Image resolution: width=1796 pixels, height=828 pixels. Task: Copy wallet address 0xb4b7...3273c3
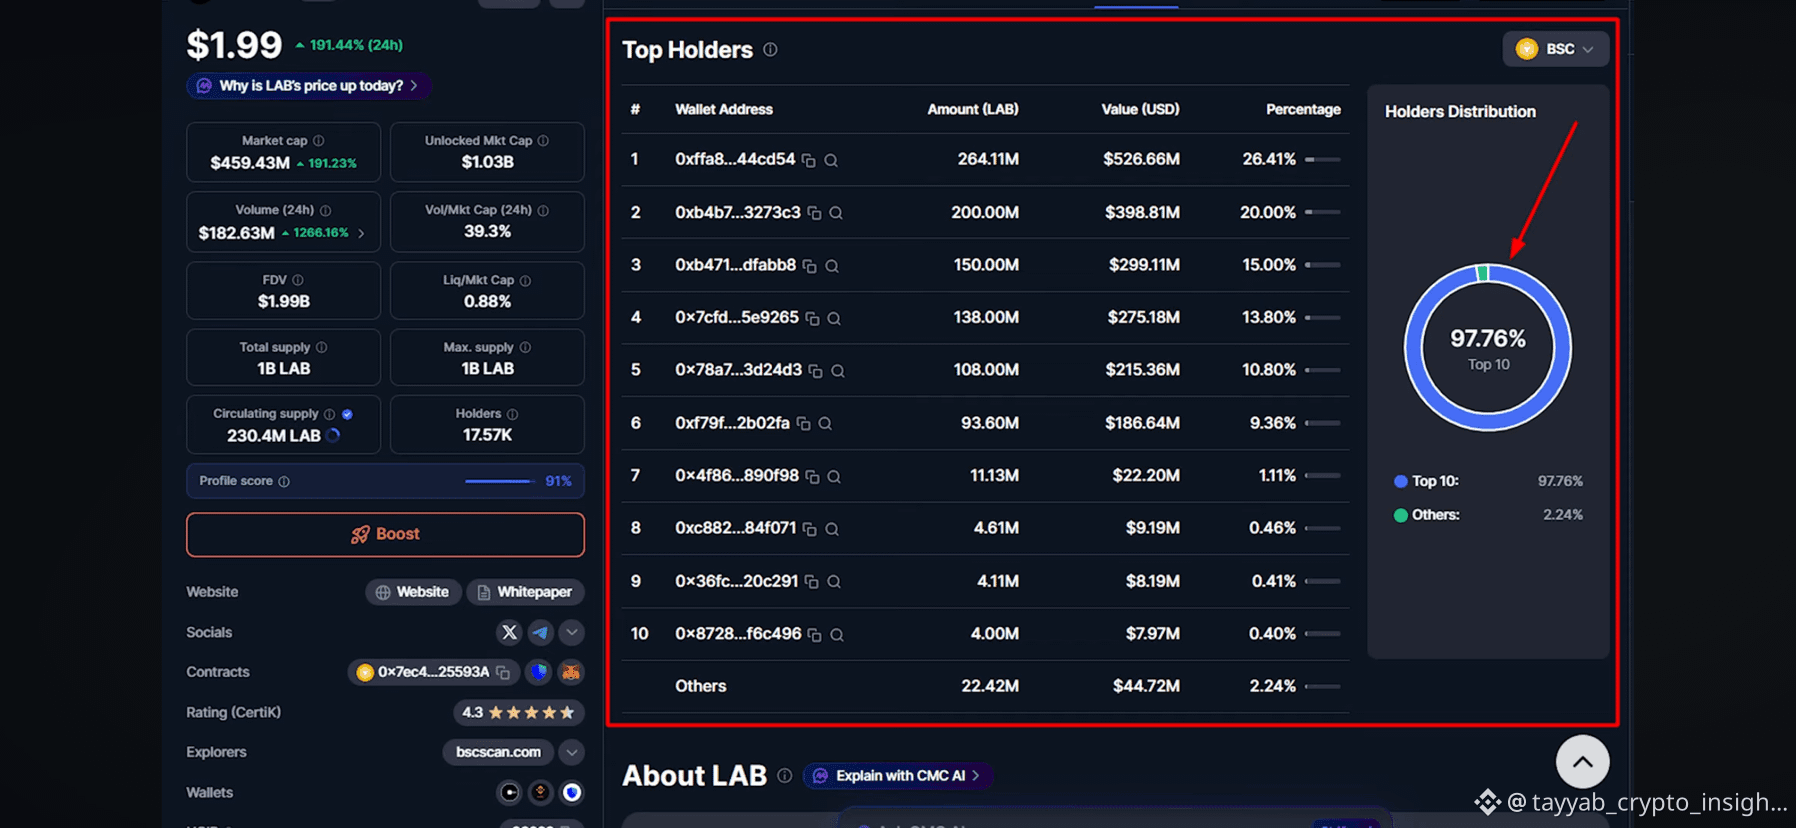[814, 213]
